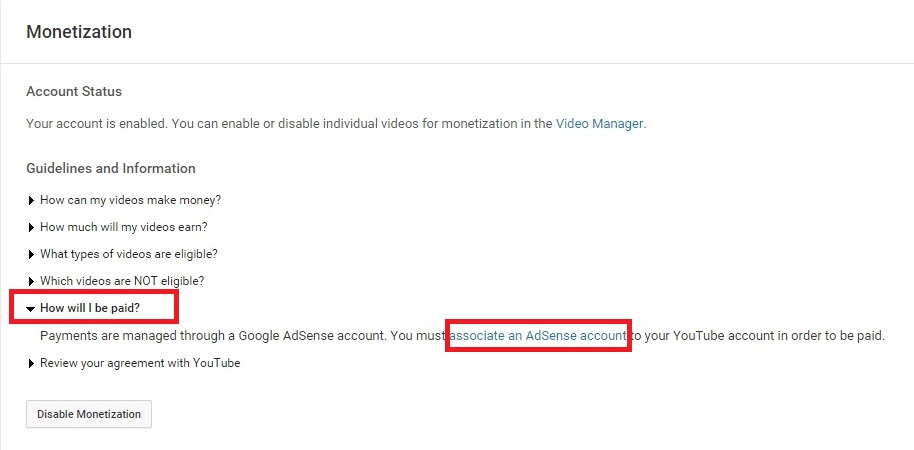Expand the arrow beside "How can my videos make money?"
Screen dimensions: 914x450
coord(31,201)
